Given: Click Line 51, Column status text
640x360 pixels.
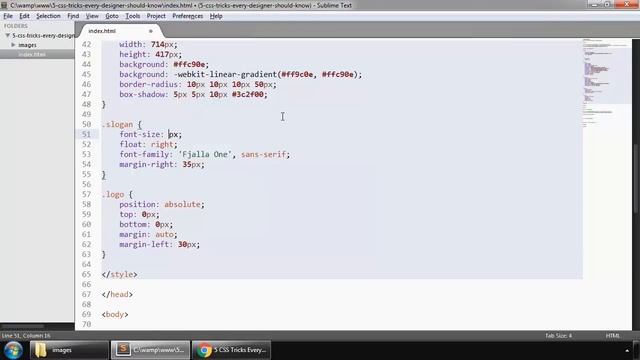Looking at the screenshot, I should coord(26,336).
